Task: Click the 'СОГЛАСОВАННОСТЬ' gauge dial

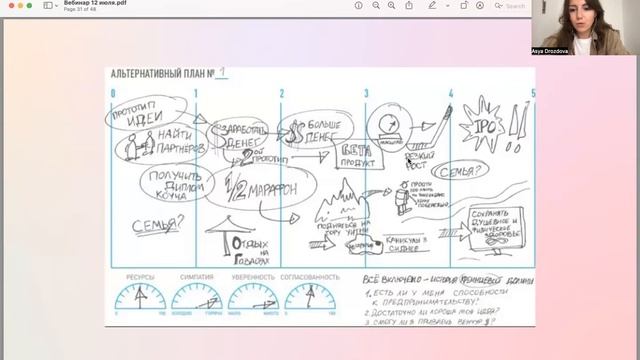Action: click(310, 296)
